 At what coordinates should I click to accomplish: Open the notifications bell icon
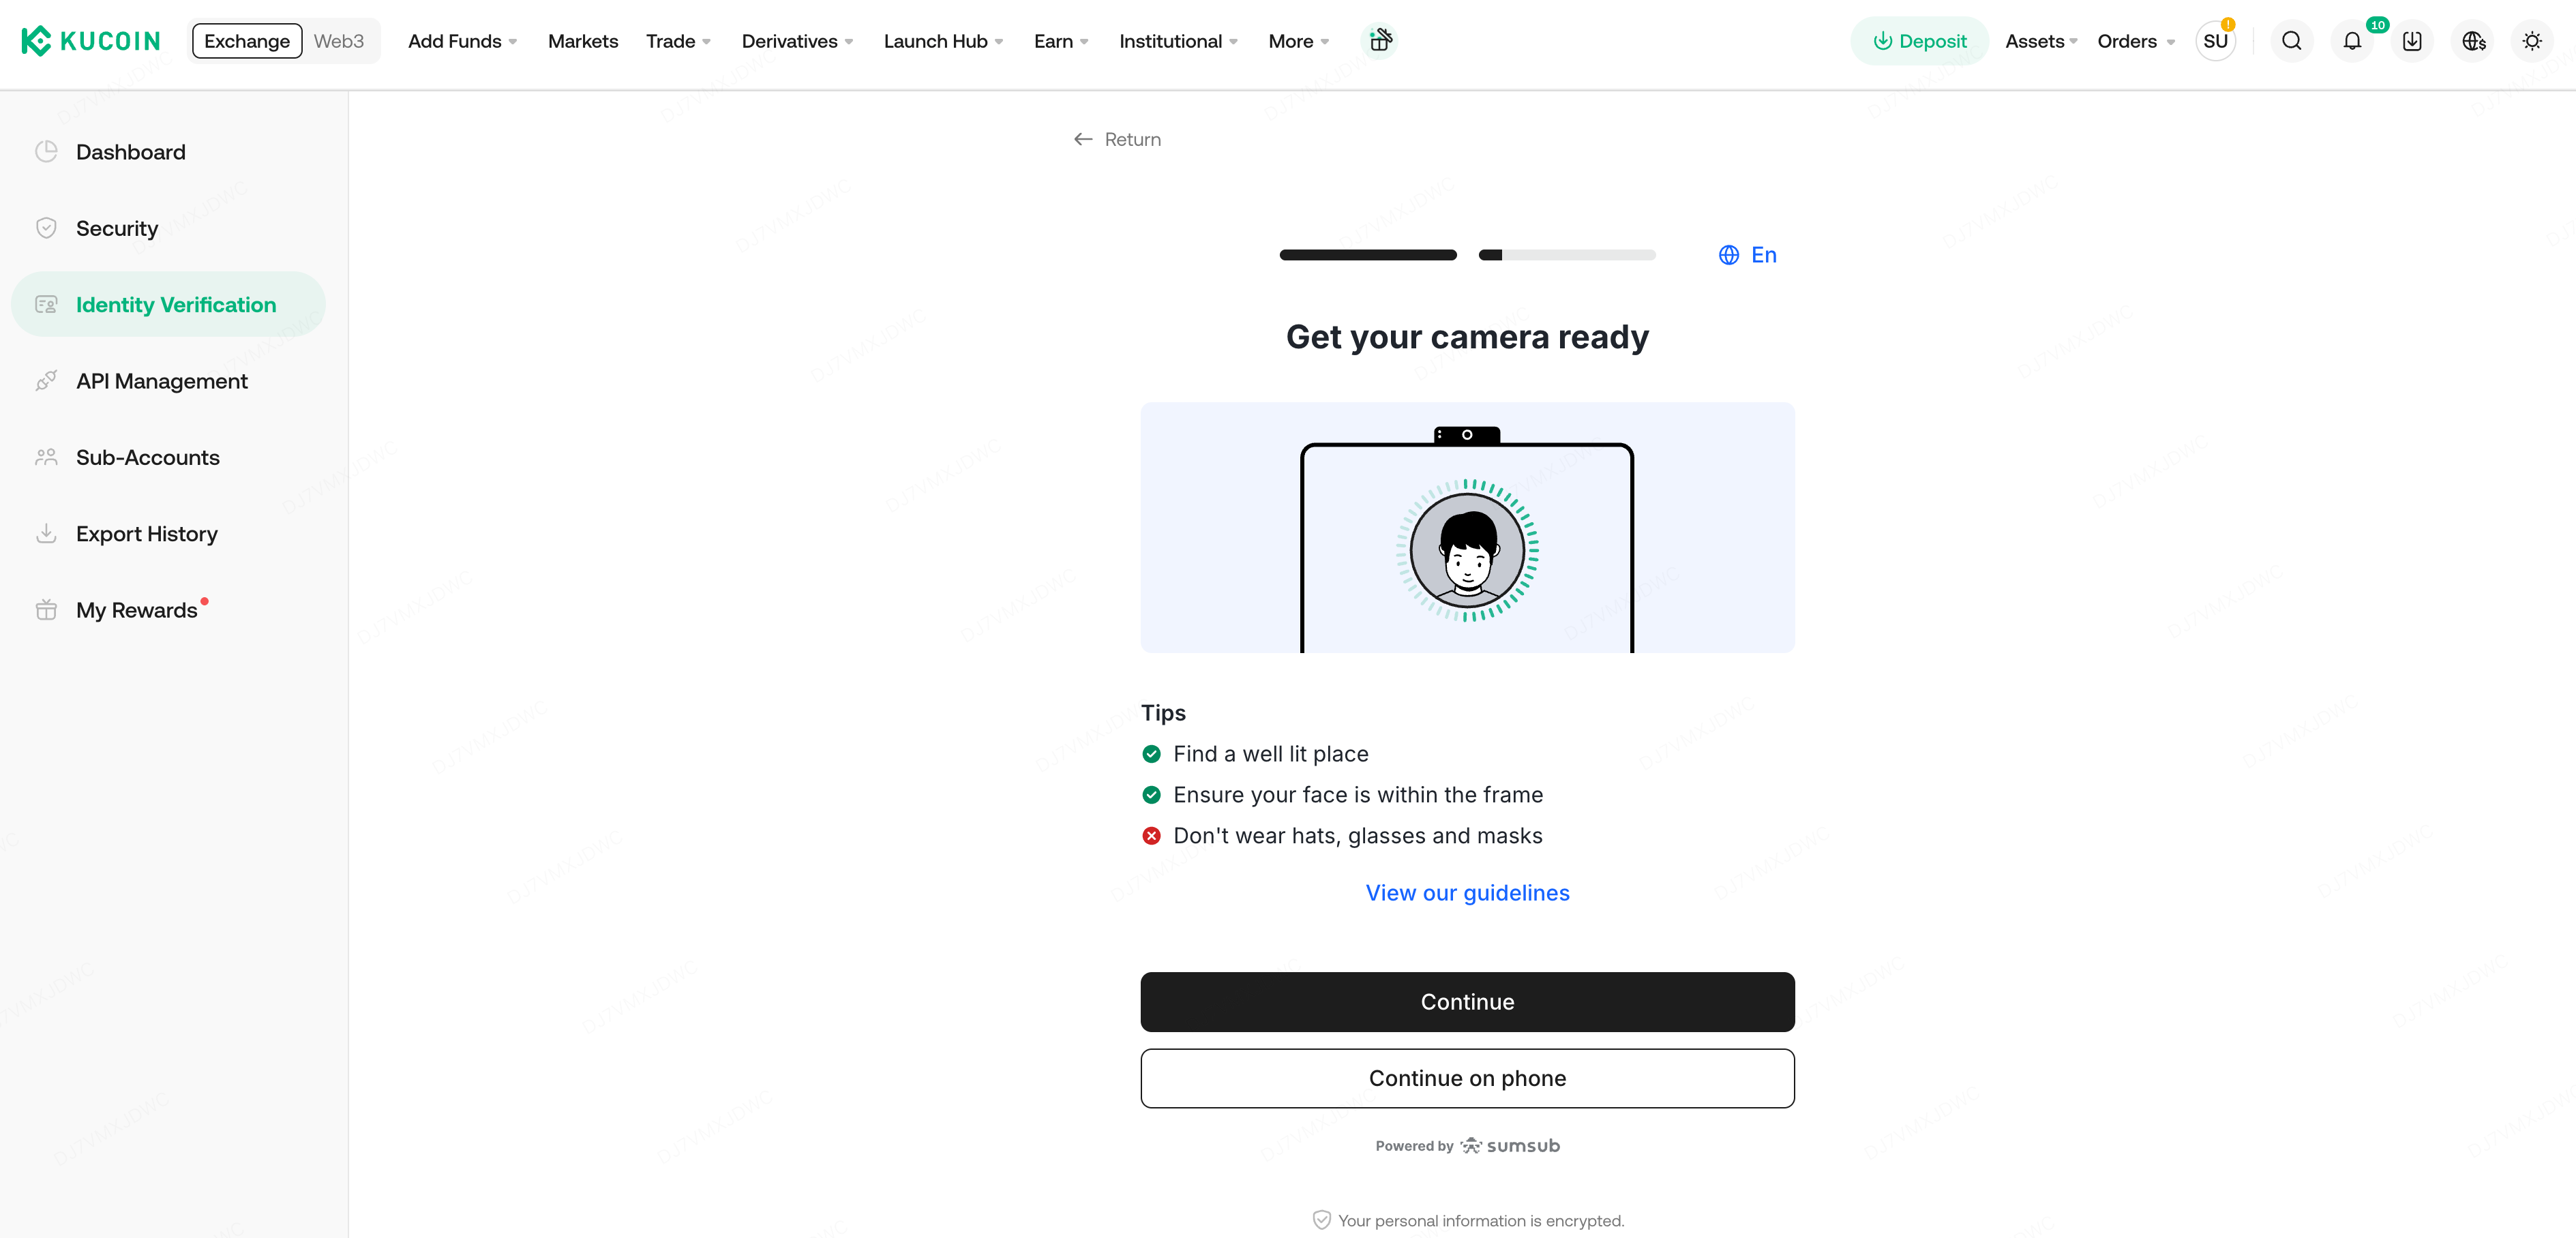(2352, 41)
